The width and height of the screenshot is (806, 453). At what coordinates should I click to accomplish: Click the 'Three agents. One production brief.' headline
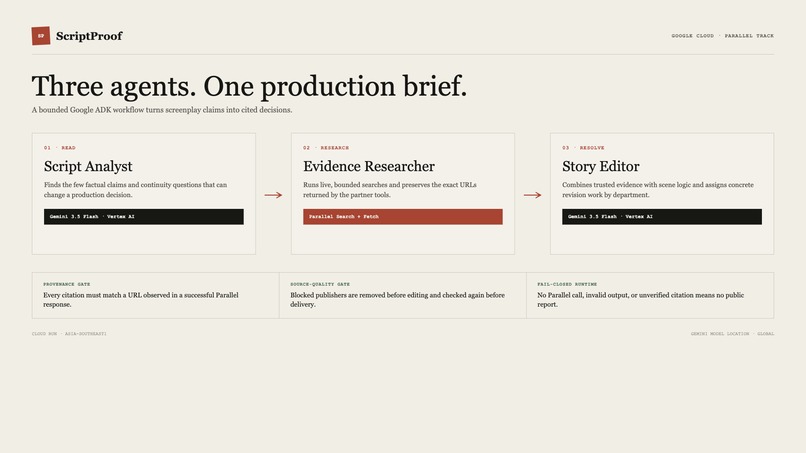coord(249,86)
